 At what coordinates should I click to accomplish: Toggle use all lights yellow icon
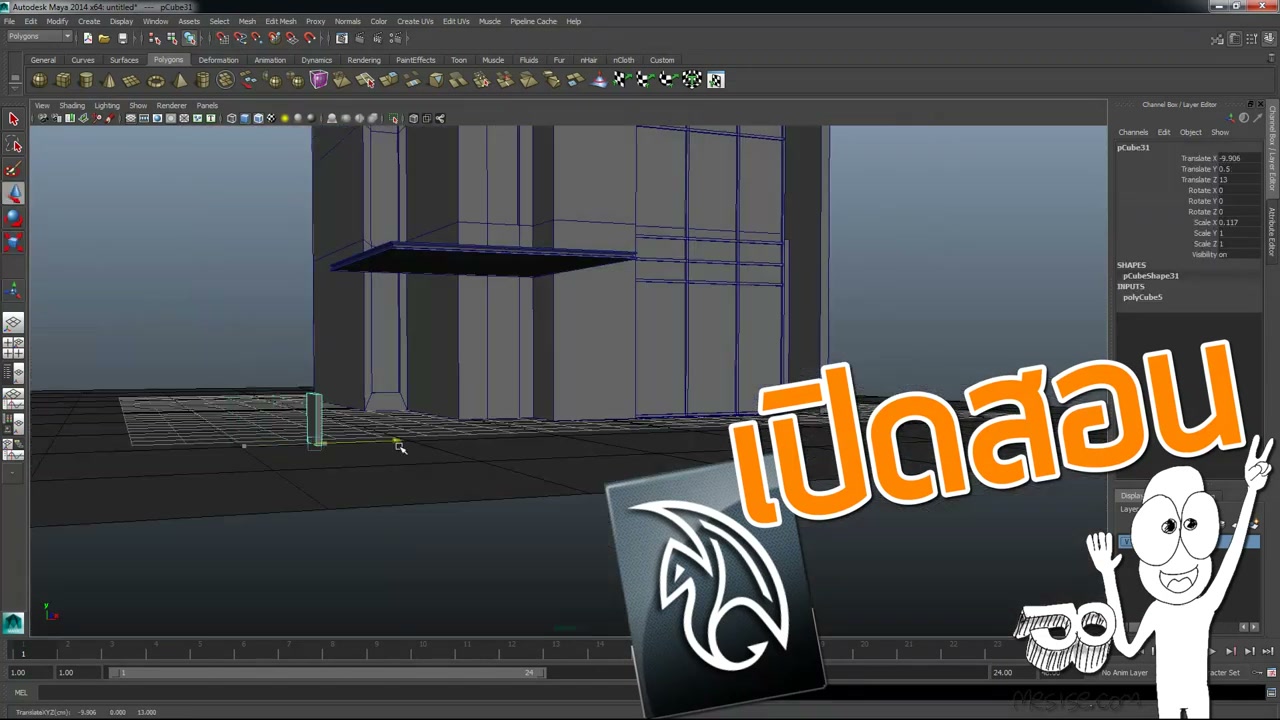pos(285,118)
